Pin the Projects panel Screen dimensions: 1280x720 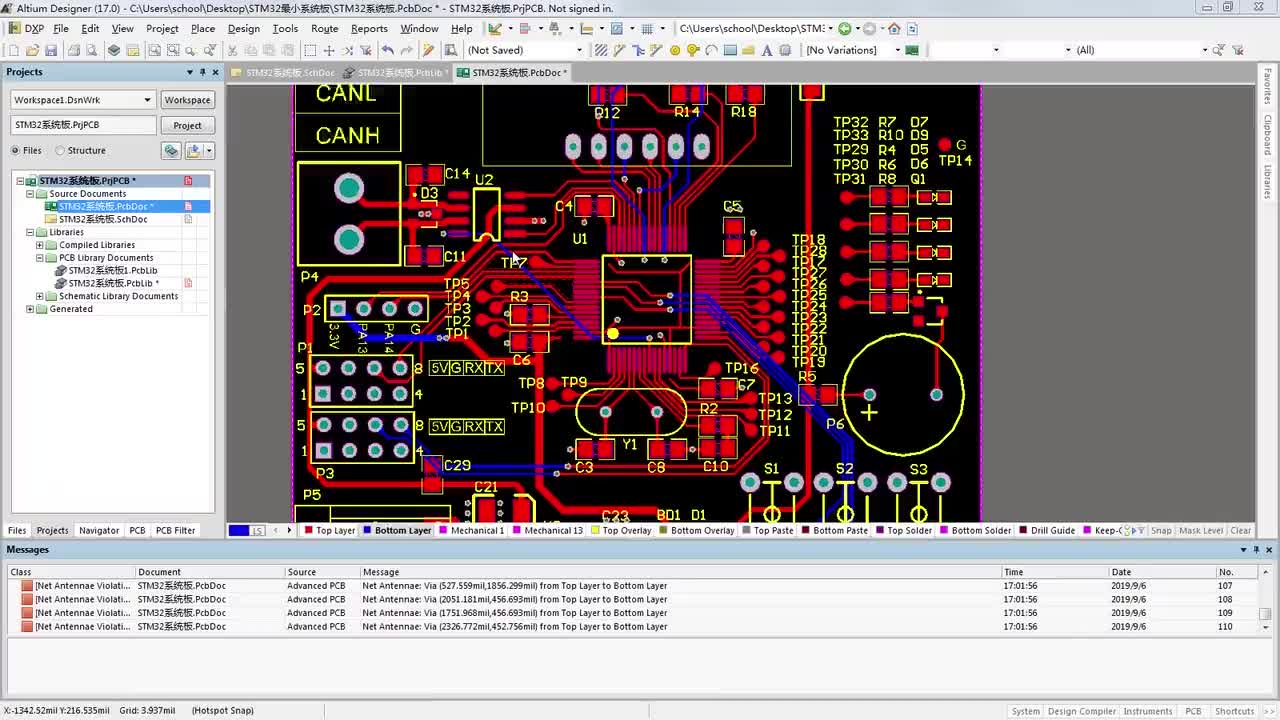[202, 72]
